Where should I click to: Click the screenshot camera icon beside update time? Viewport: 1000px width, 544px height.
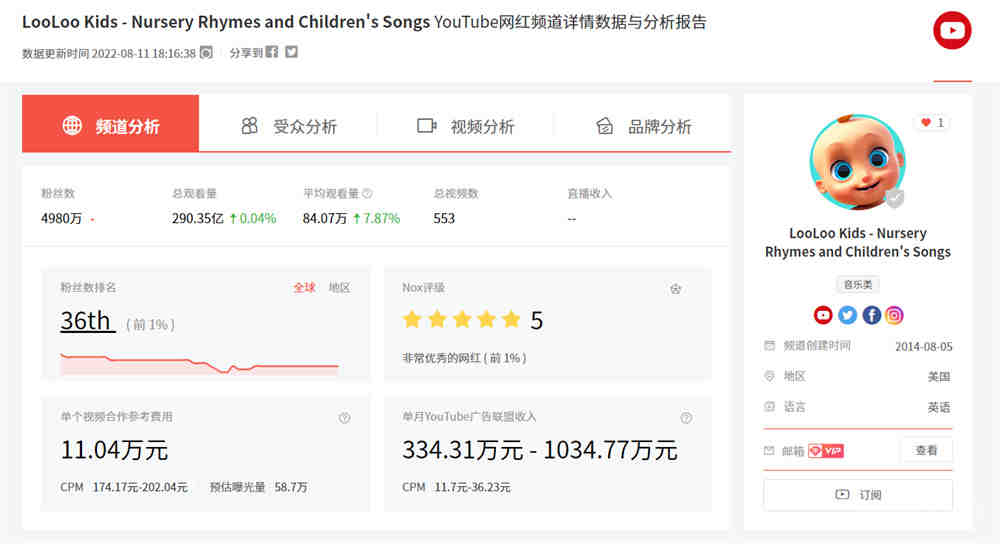(x=206, y=52)
